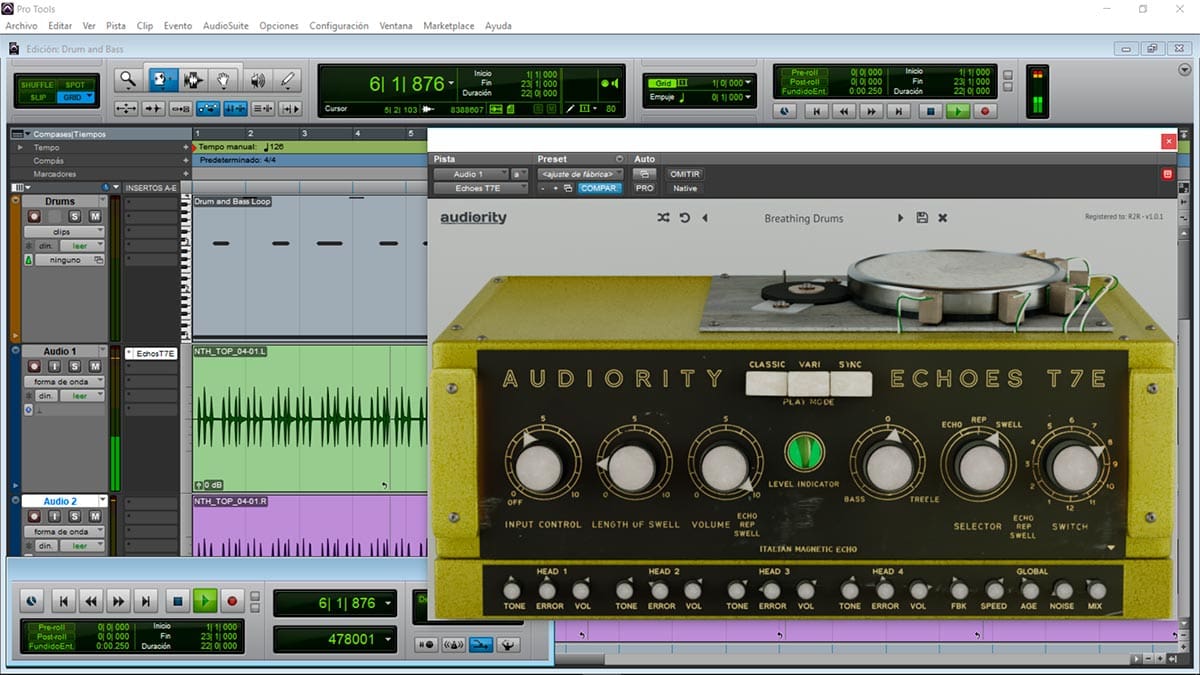Click green Play in top transport
Image resolution: width=1200 pixels, height=675 pixels.
click(x=958, y=112)
